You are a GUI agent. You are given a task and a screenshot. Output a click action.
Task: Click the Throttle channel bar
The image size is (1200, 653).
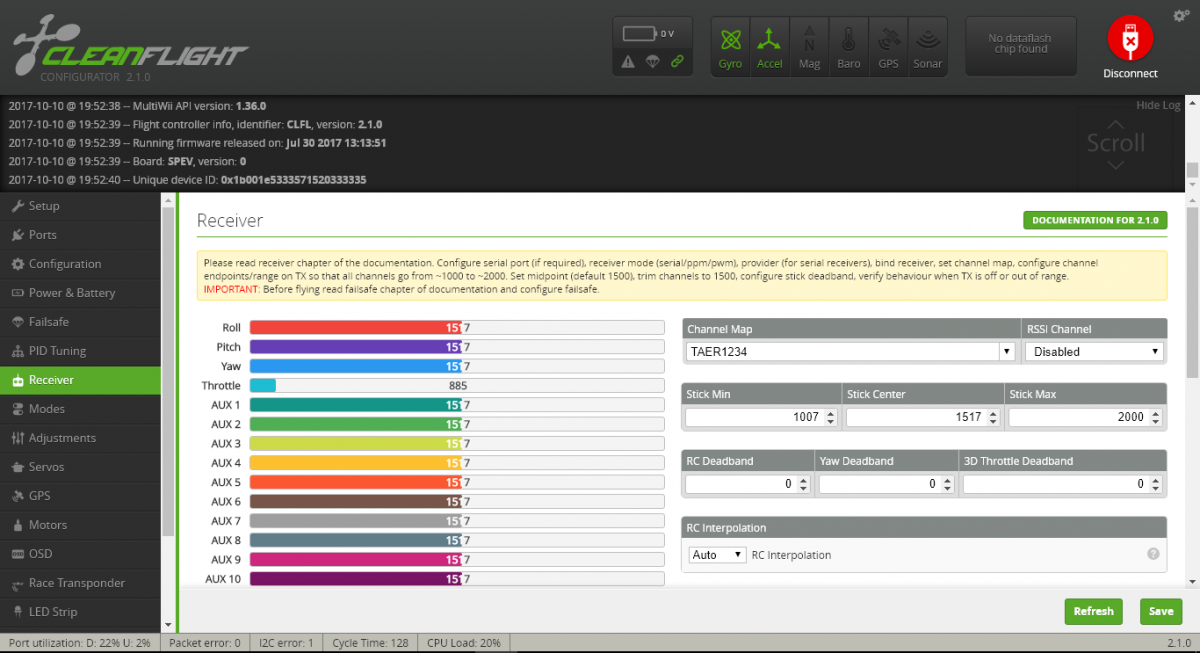point(456,386)
